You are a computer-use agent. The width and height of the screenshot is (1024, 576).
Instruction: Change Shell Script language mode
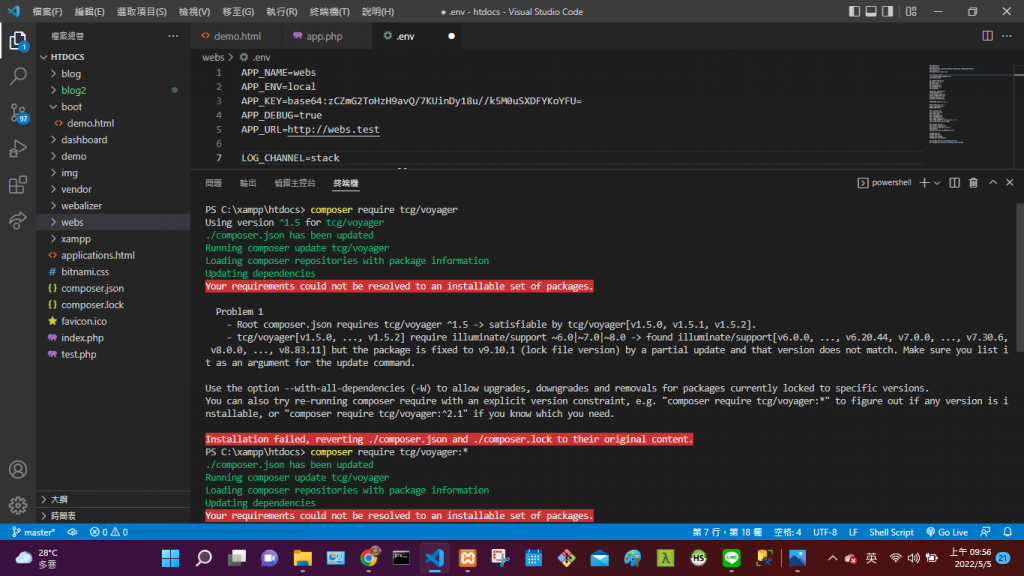point(891,532)
